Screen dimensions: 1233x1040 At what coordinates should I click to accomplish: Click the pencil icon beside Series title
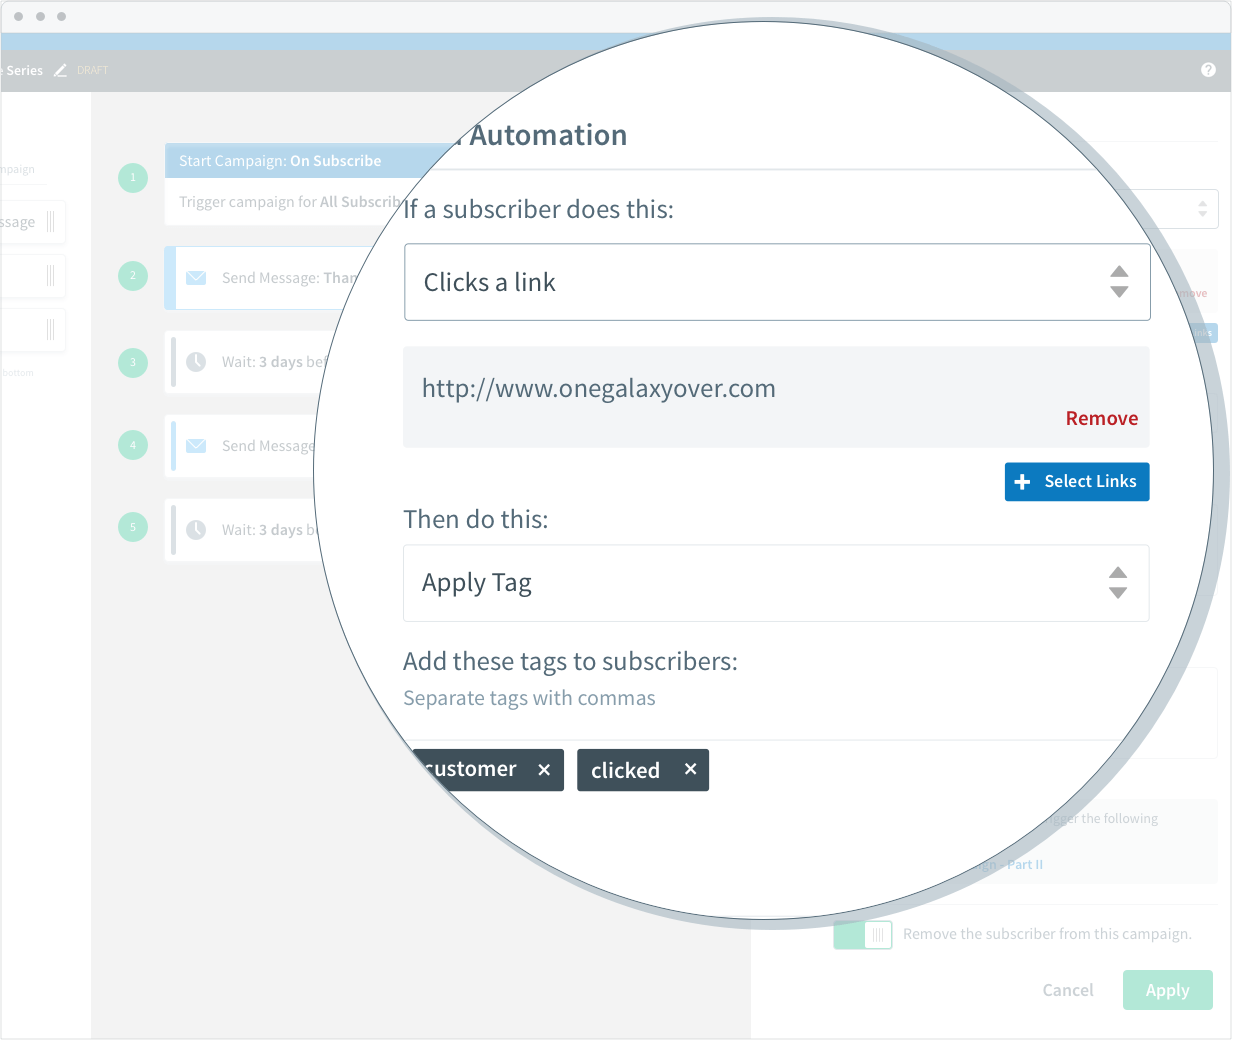coord(60,70)
